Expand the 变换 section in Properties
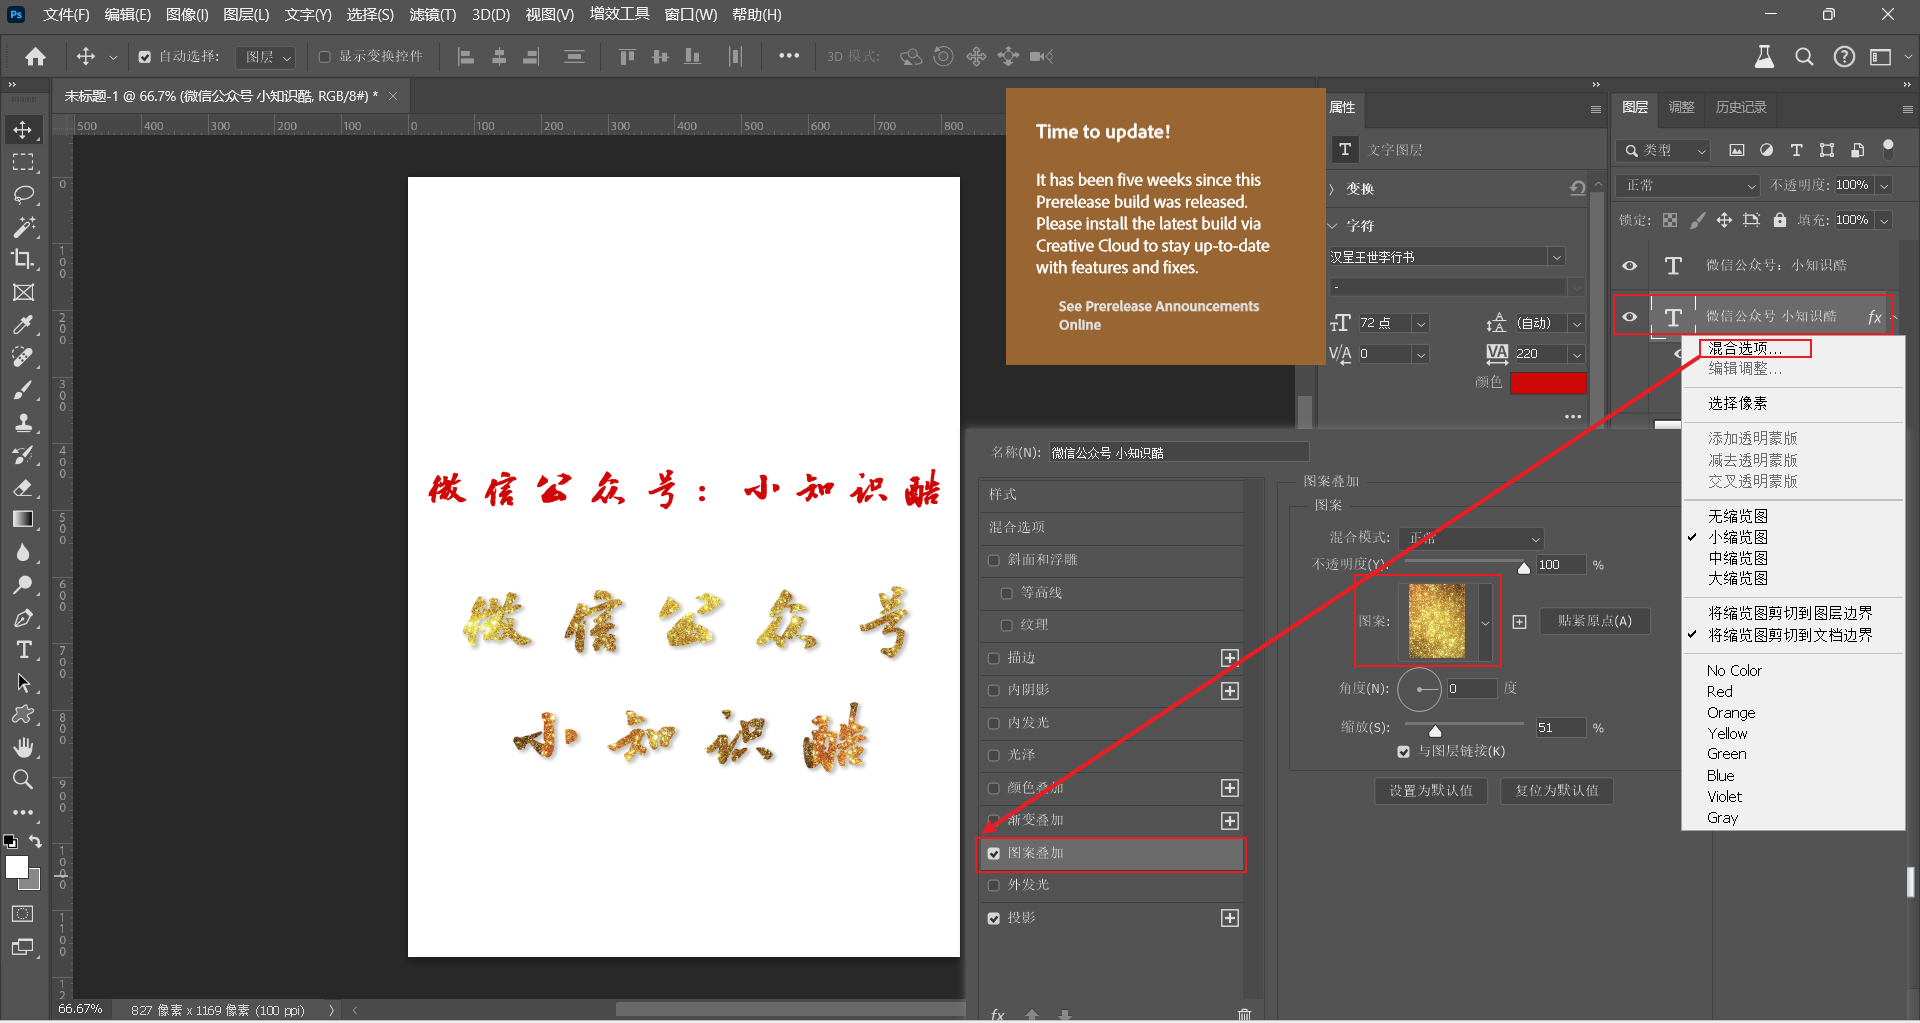The height and width of the screenshot is (1023, 1920). point(1331,189)
